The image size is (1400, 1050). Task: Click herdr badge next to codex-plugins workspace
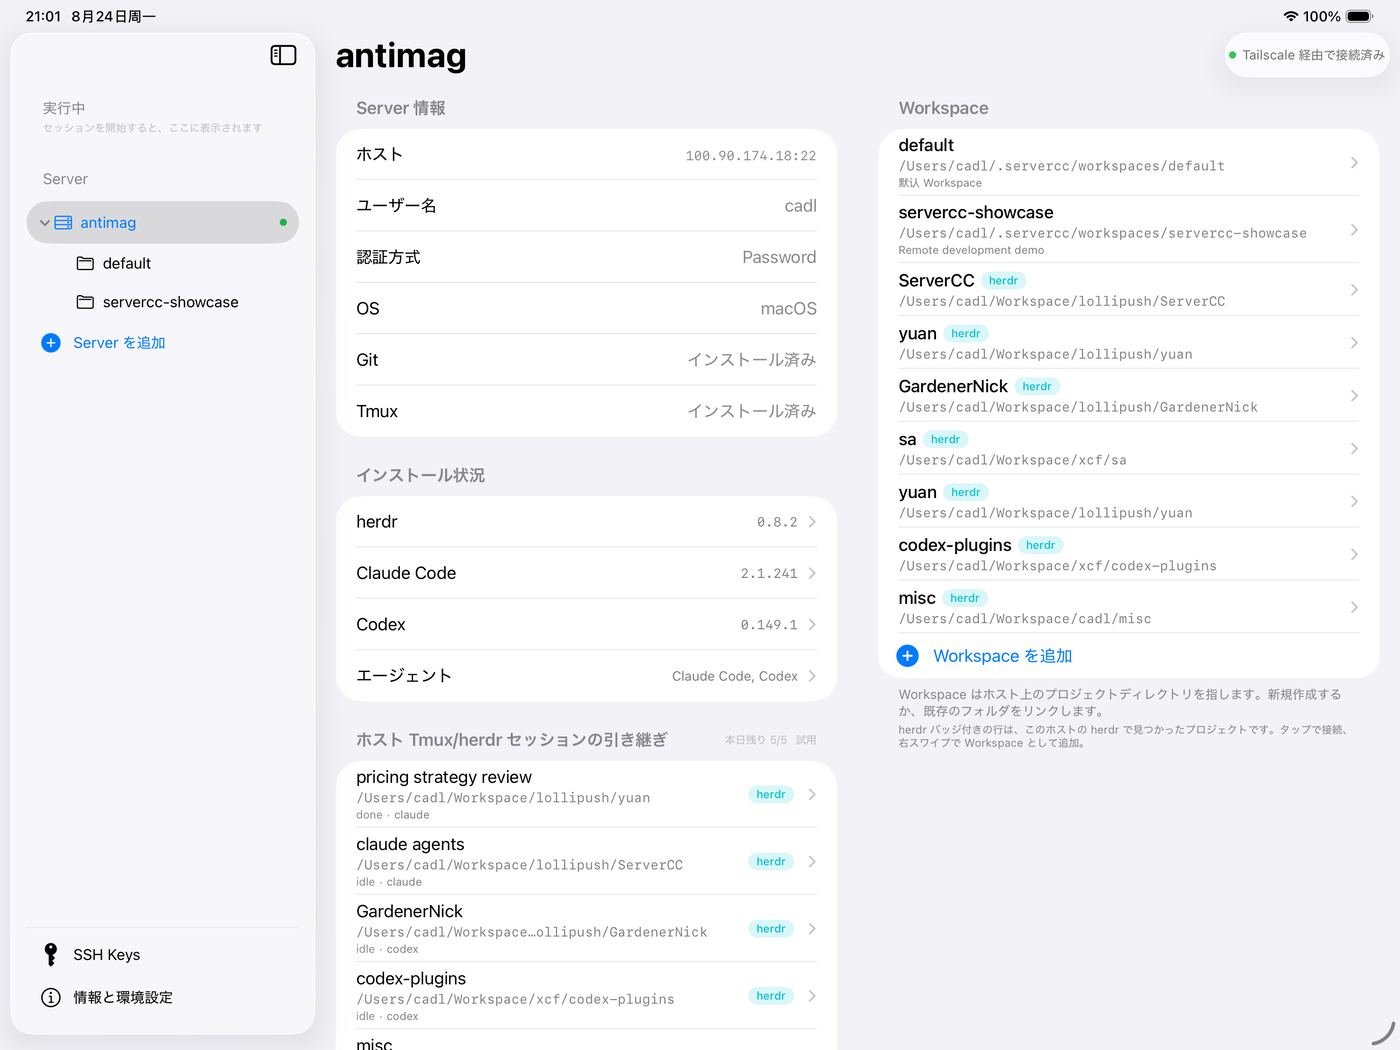1040,546
